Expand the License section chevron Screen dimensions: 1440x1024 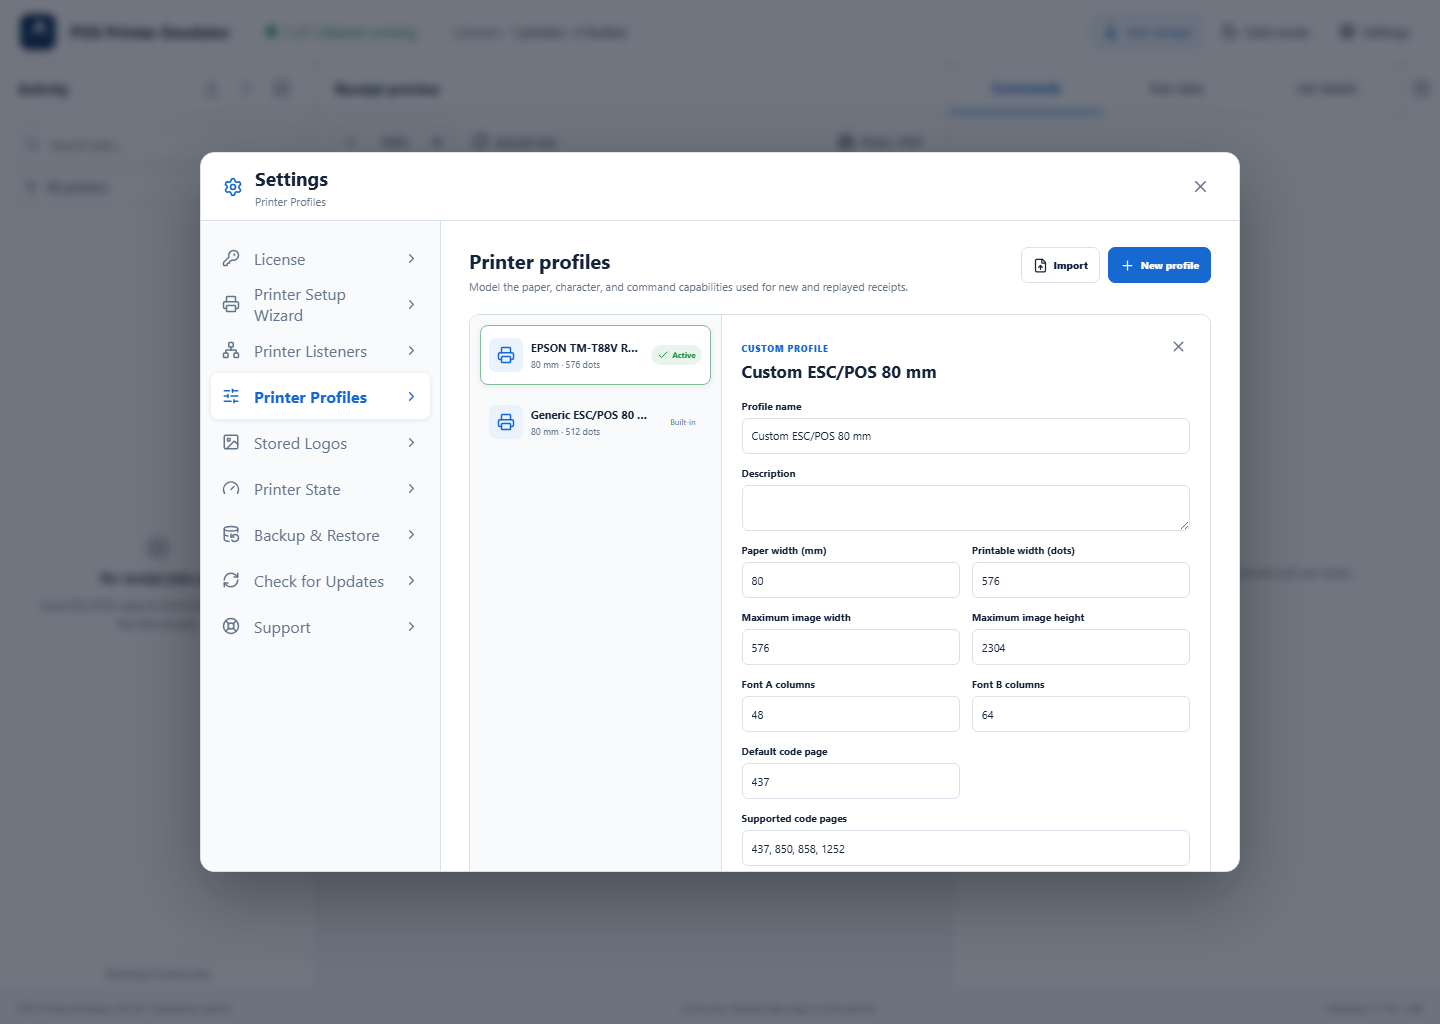[x=411, y=259]
